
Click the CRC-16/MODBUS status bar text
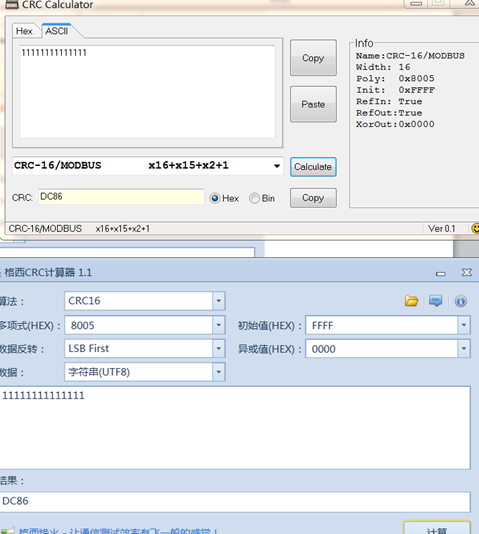tap(45, 228)
